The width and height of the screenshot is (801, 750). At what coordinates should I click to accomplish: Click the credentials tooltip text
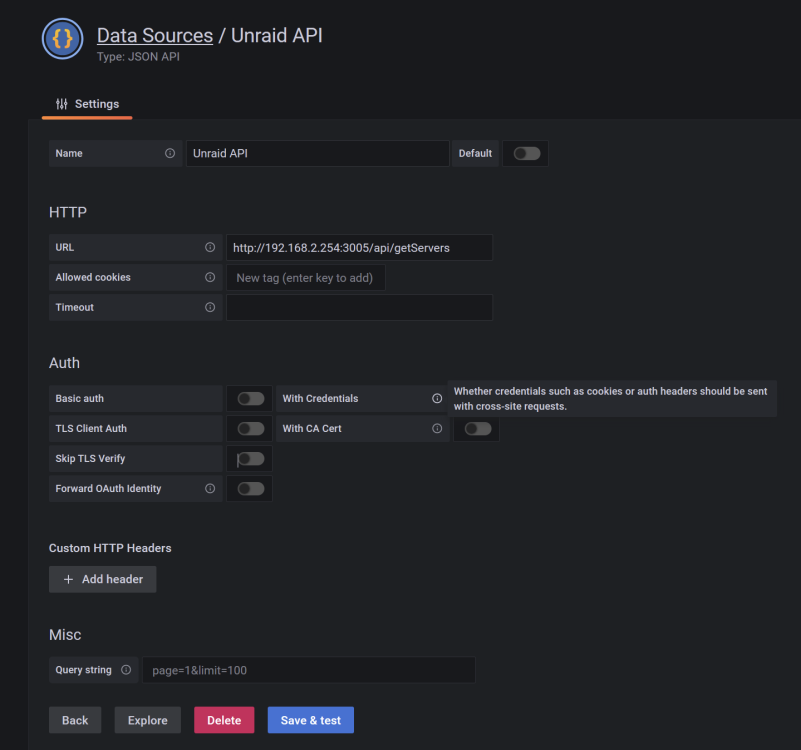point(610,399)
